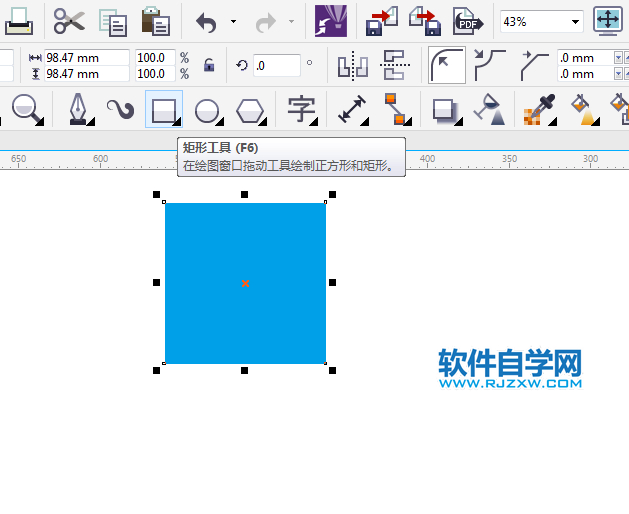Select the Drop Shadow tool

click(446, 111)
